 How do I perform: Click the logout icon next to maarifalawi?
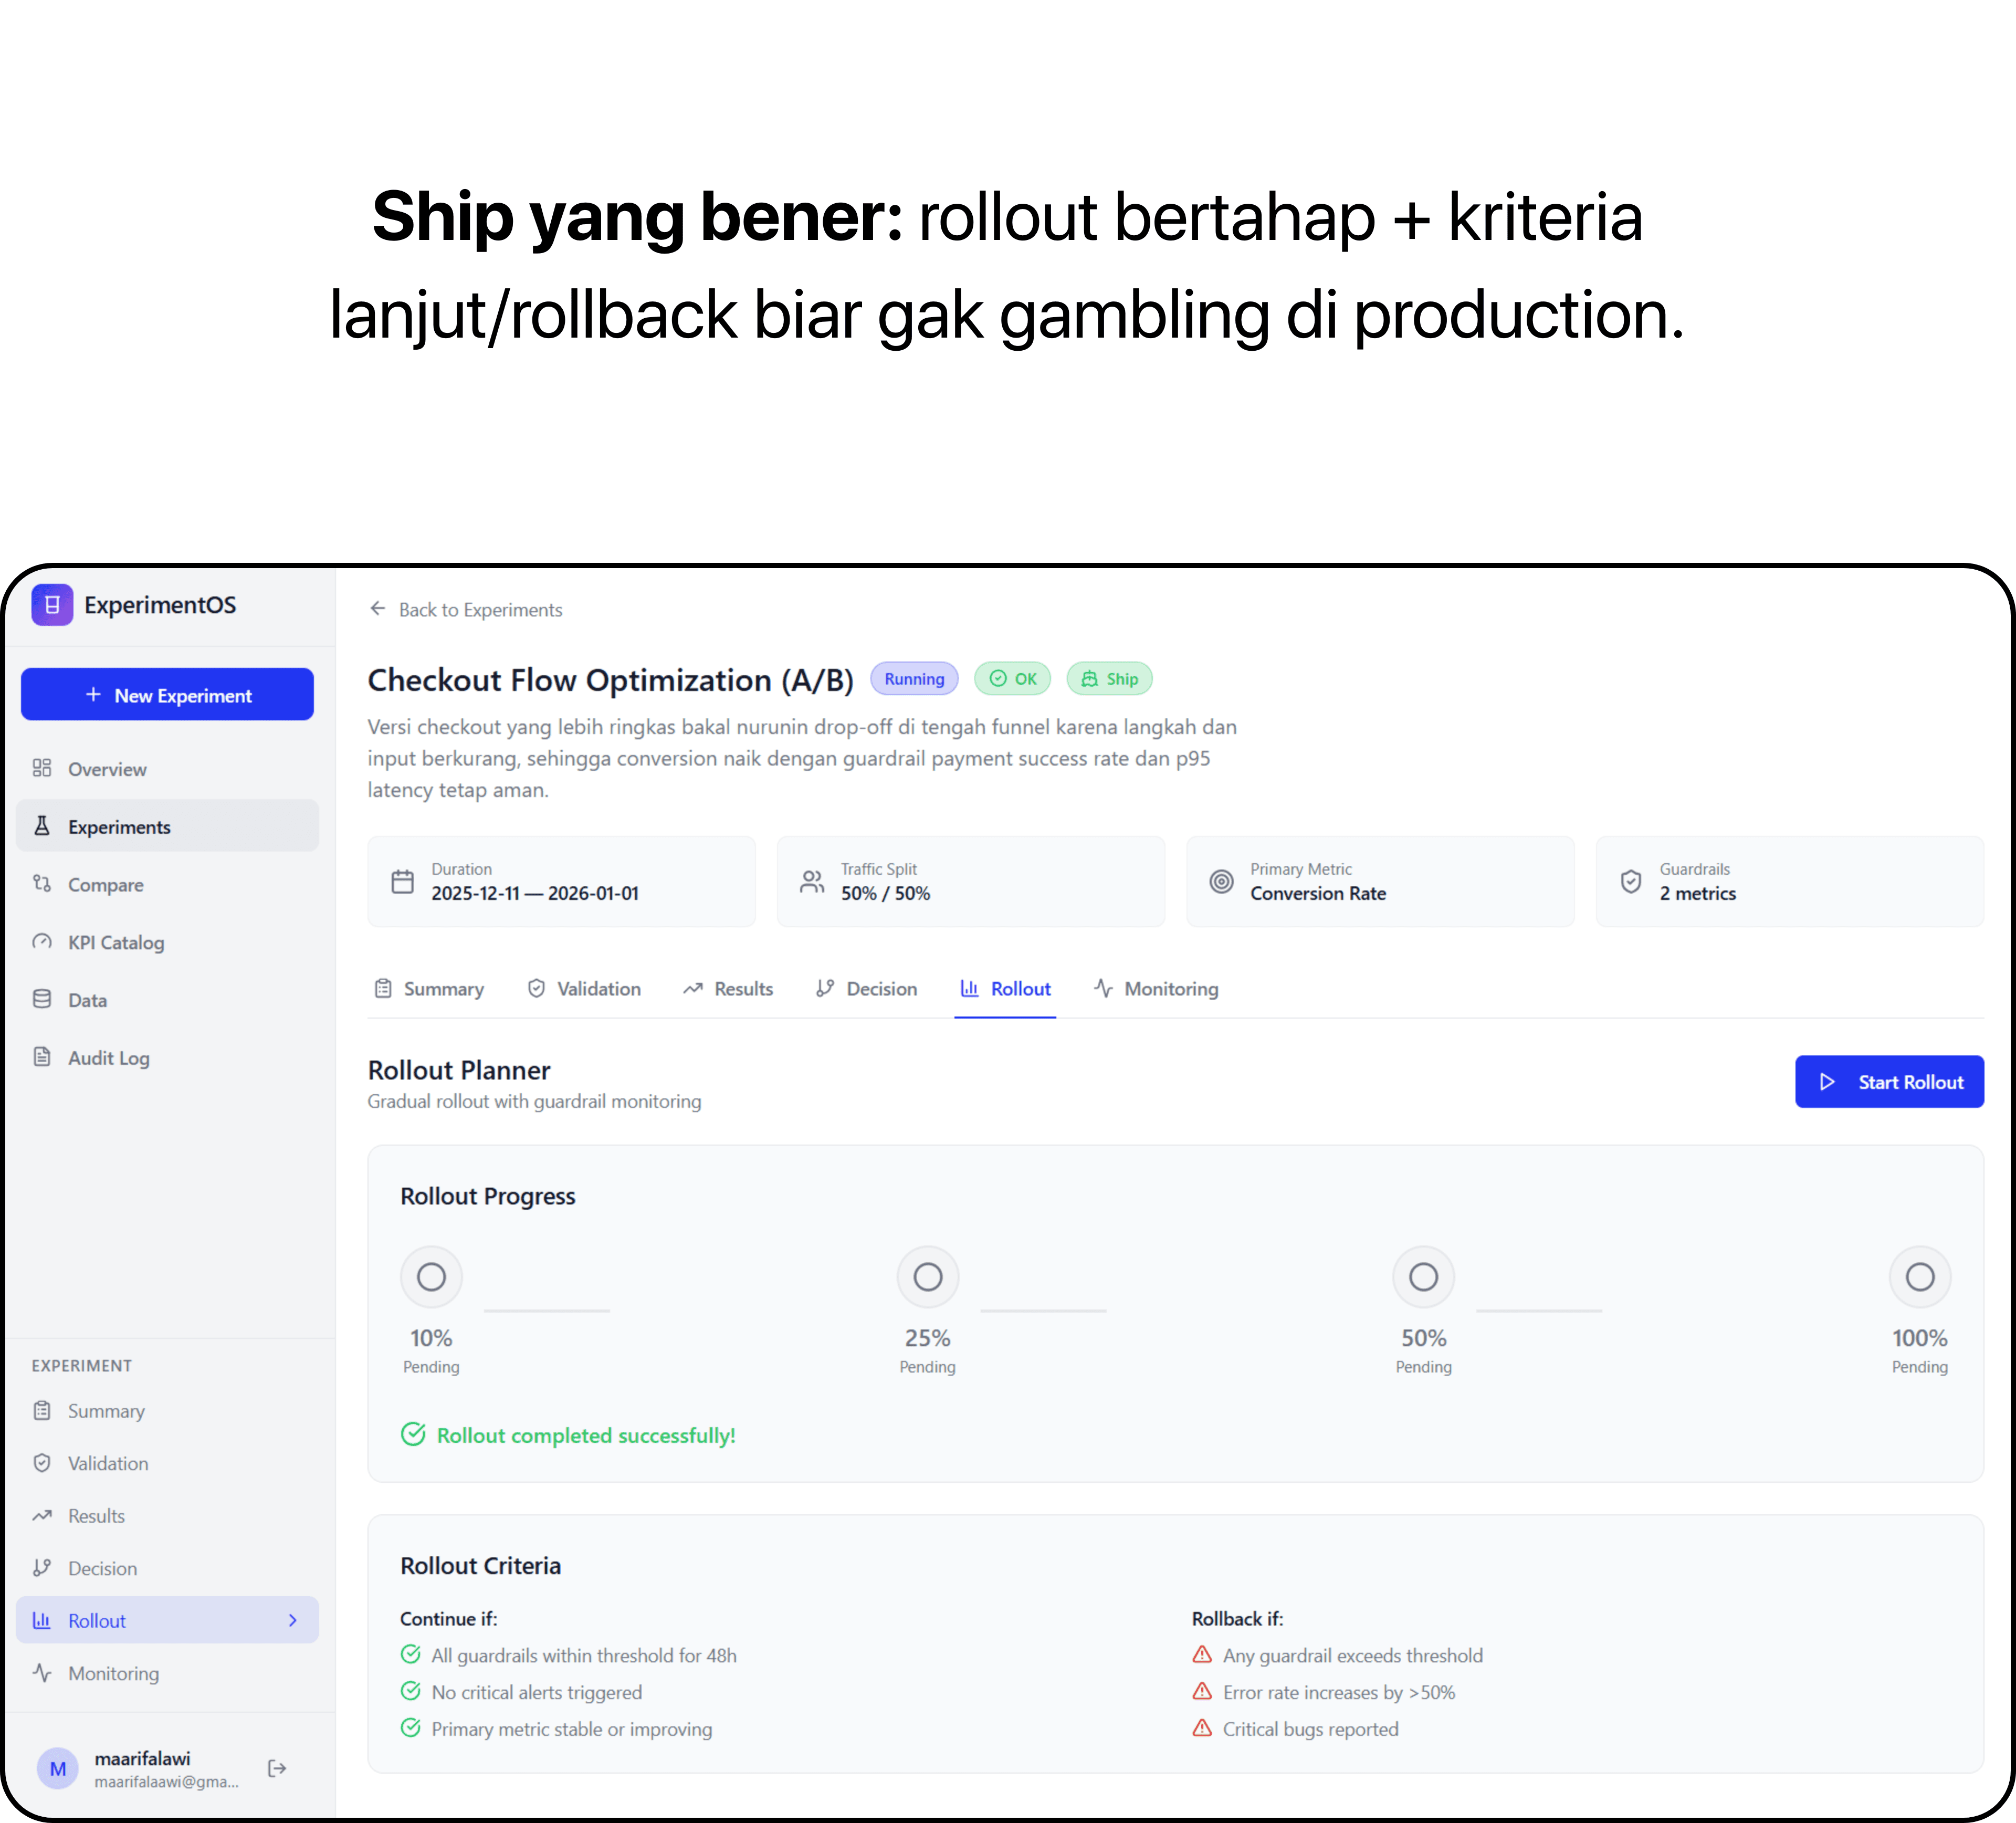click(x=277, y=1768)
